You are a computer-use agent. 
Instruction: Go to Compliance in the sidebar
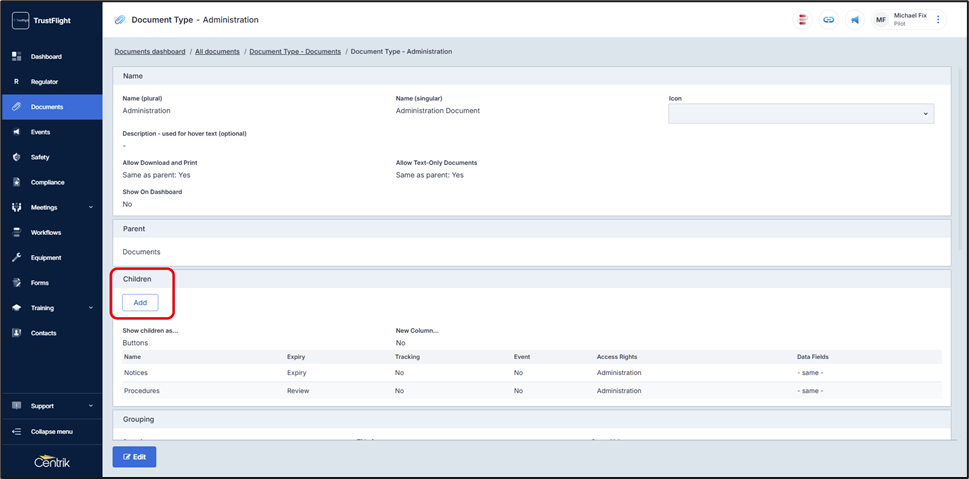click(47, 183)
